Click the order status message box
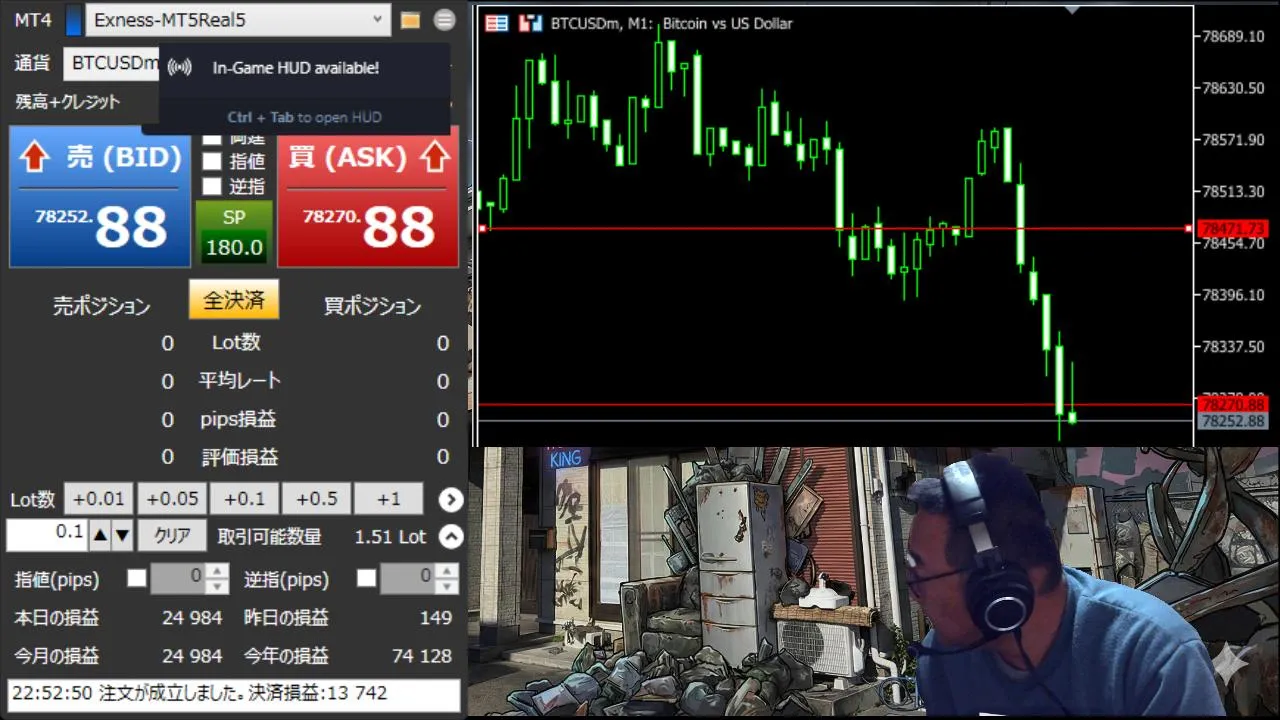Screen dimensions: 1280x720 coord(234,694)
